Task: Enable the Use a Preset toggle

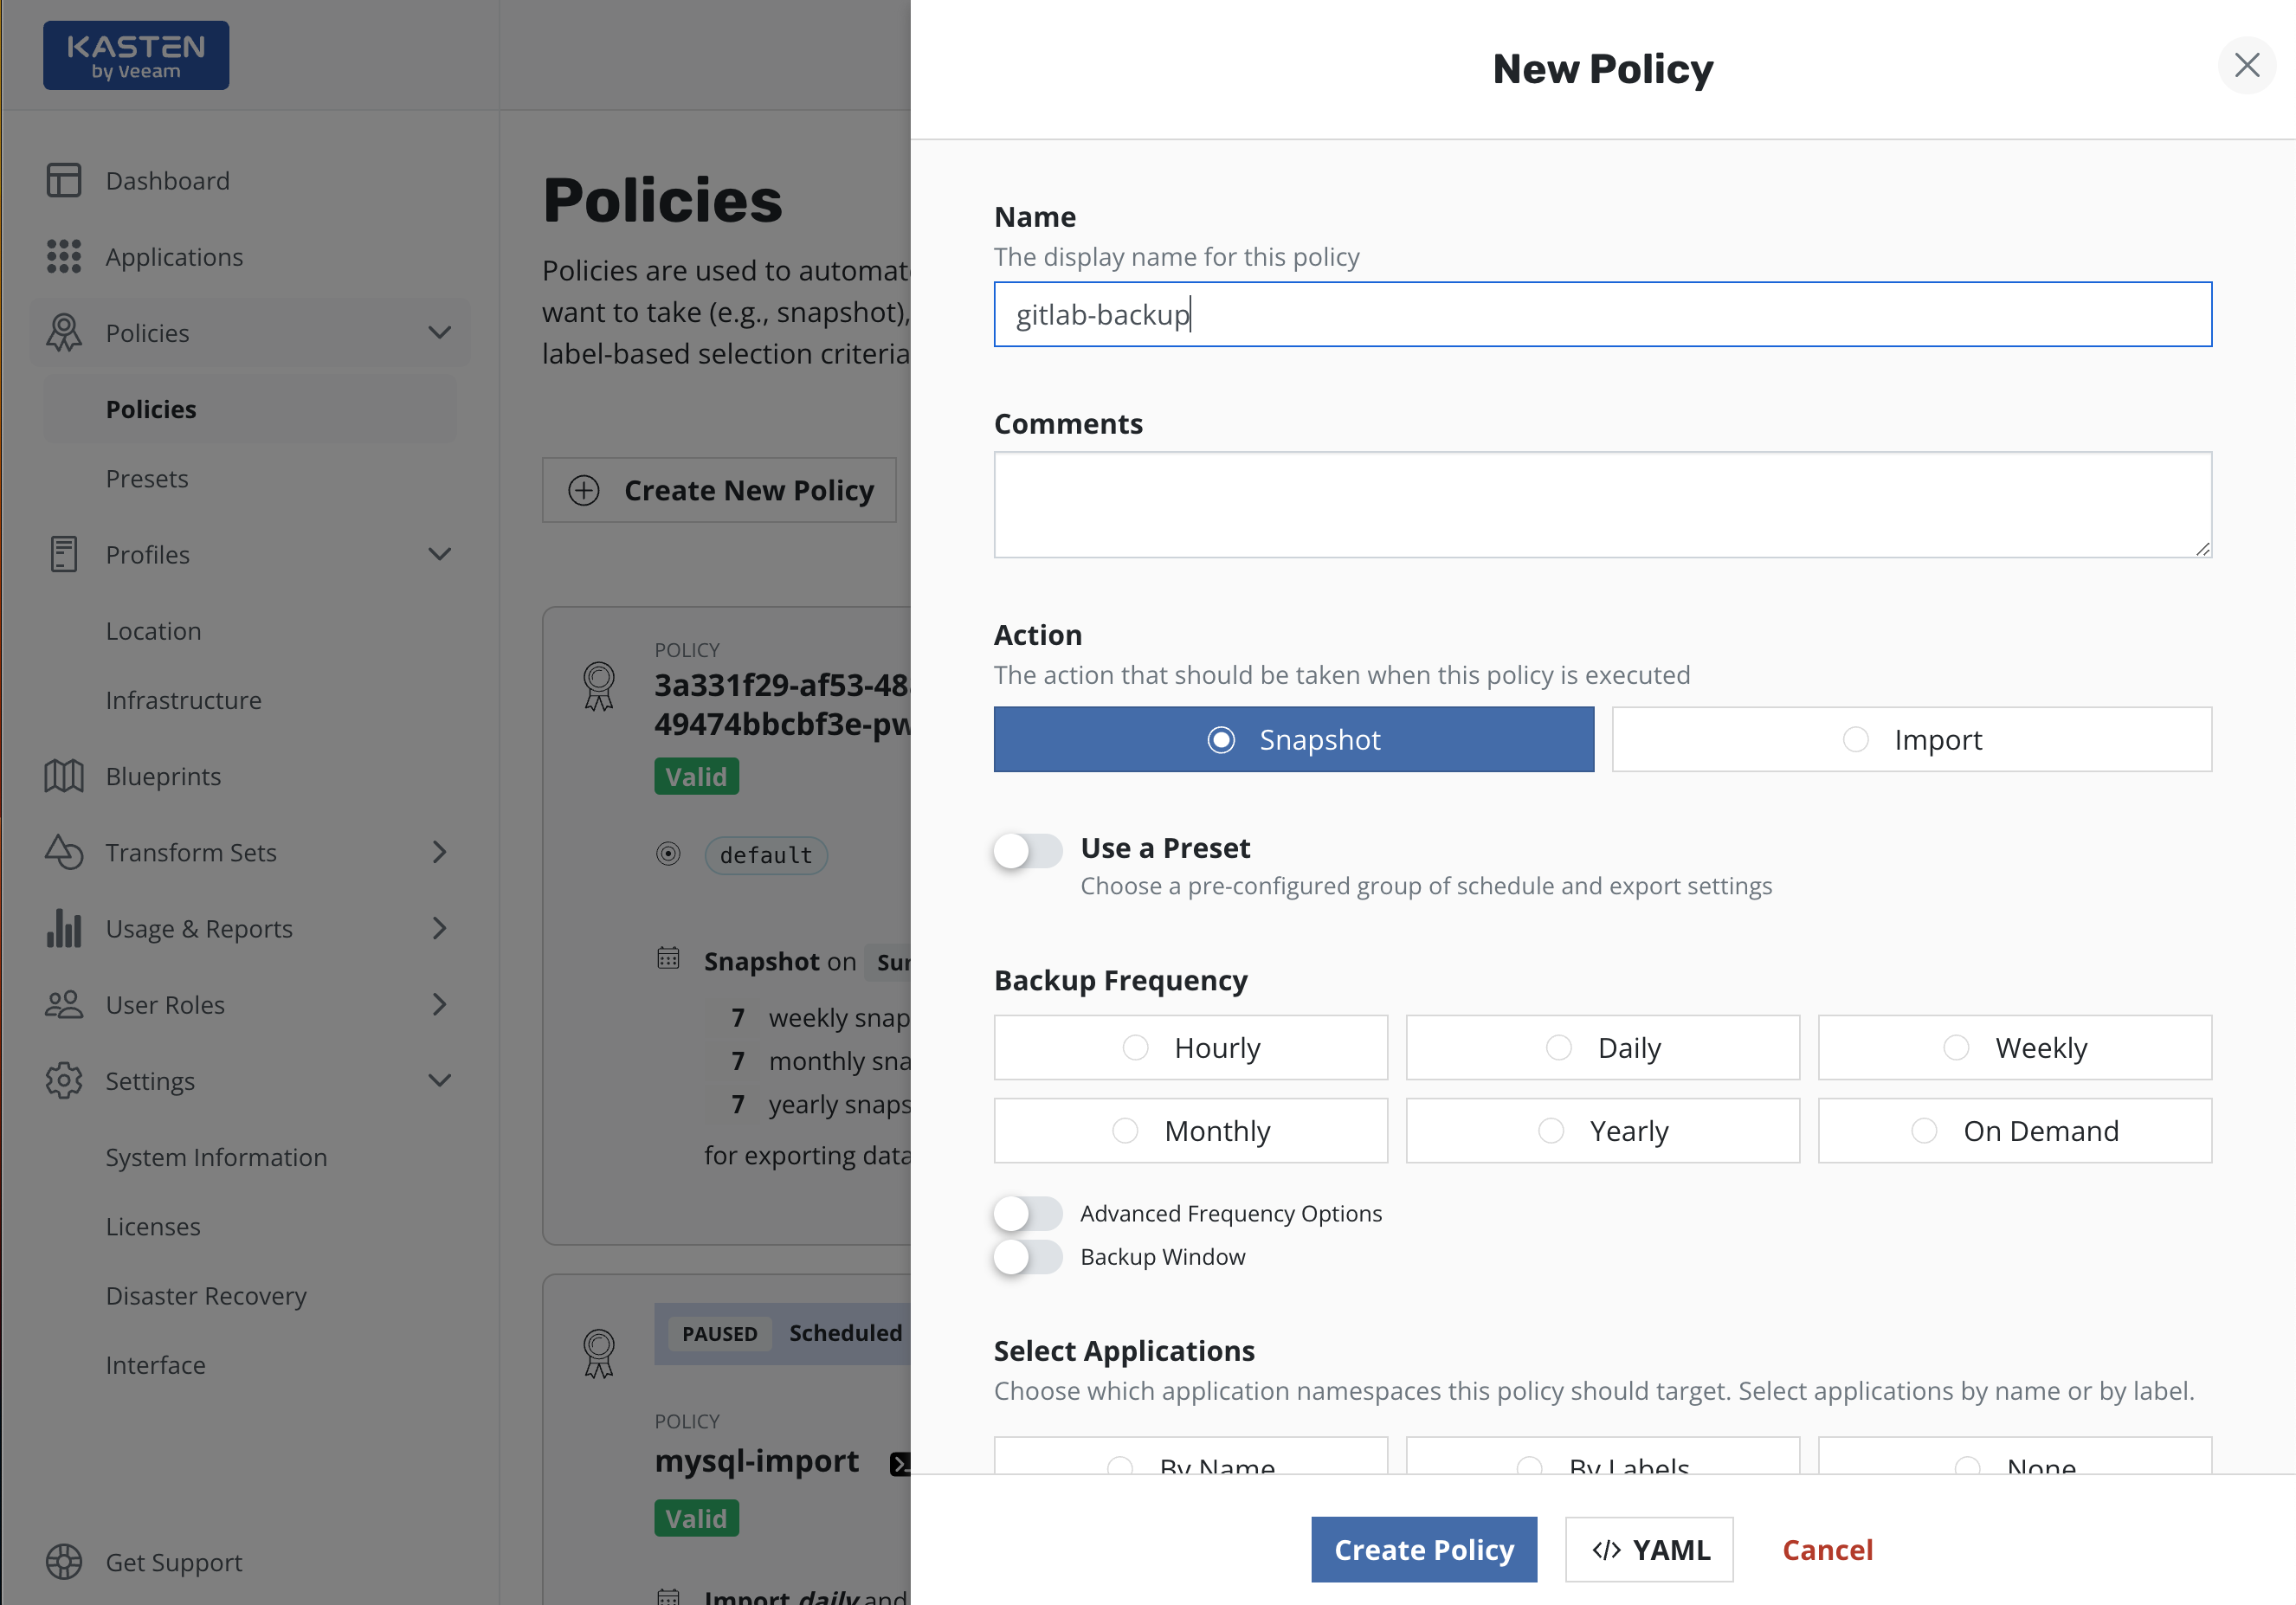Action: (1027, 851)
